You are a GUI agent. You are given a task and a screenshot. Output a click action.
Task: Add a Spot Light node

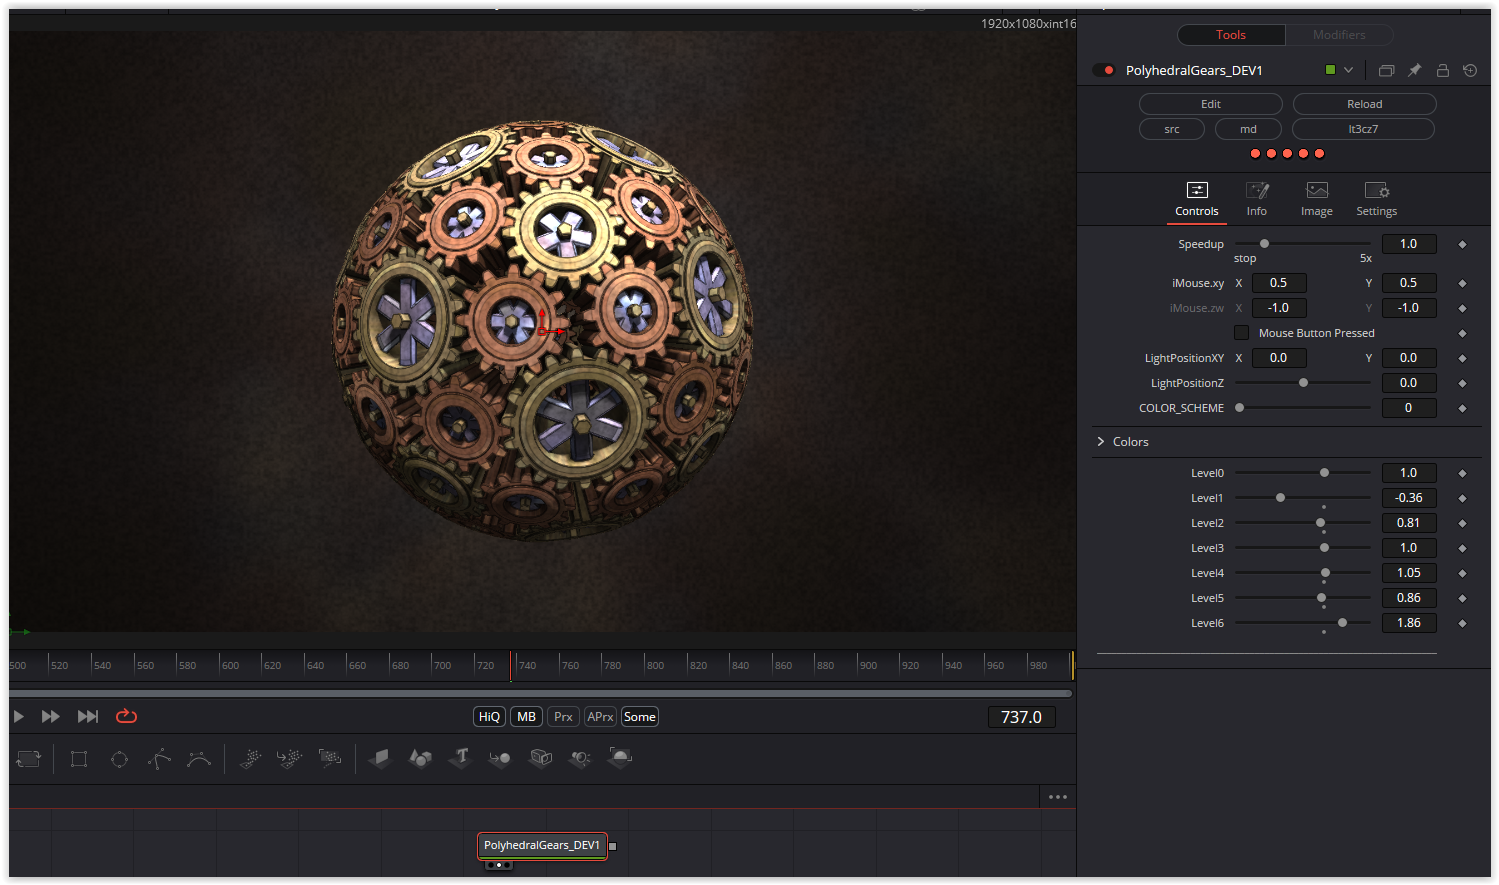pyautogui.click(x=580, y=758)
